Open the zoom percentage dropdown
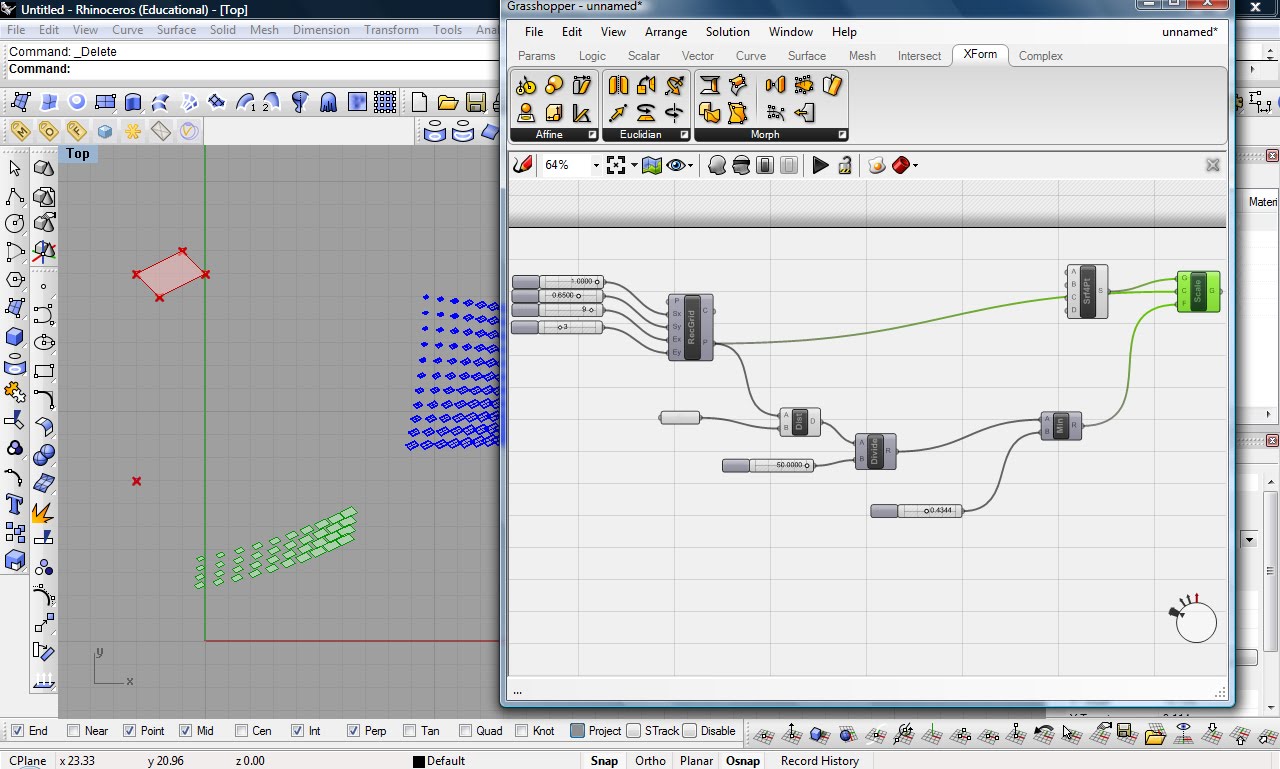The width and height of the screenshot is (1280, 769). tap(597, 165)
